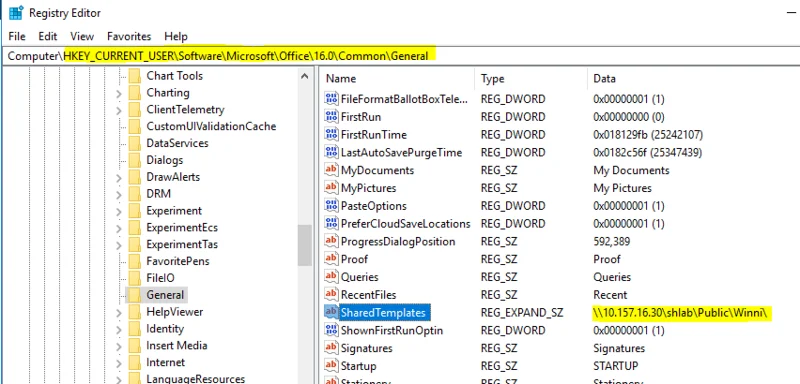This screenshot has height=384, width=800.
Task: Click the ShownFirstRunOptin DWORD icon
Action: coord(331,330)
